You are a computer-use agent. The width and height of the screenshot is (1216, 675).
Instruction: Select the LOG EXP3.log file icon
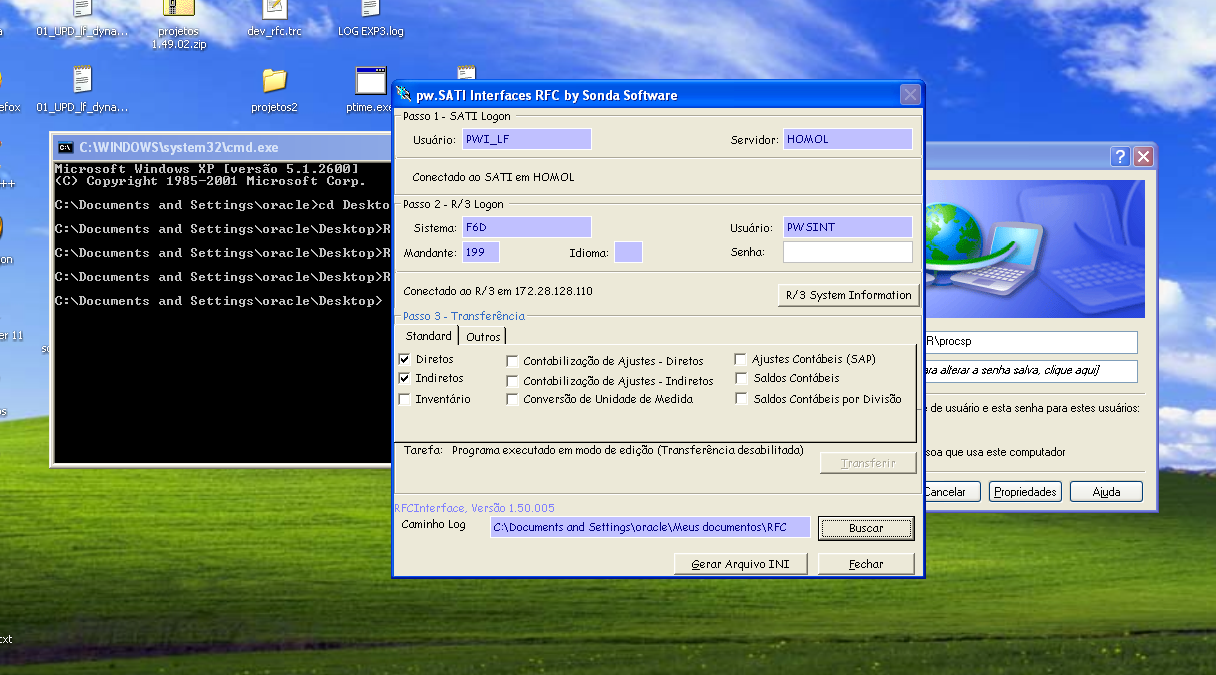click(370, 10)
